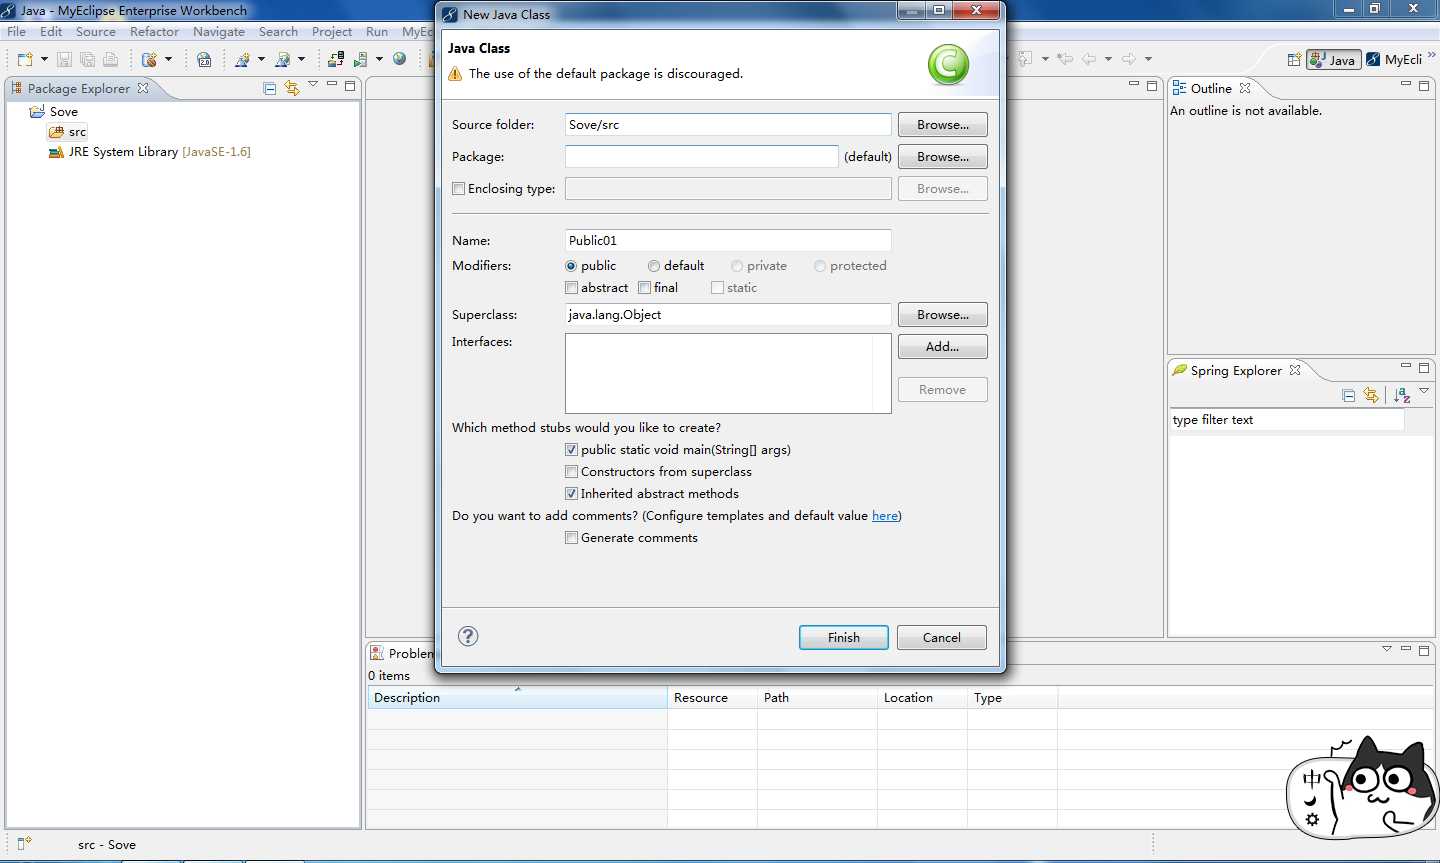Open Spring Explorer view menu triangle
1440x863 pixels.
point(1424,391)
